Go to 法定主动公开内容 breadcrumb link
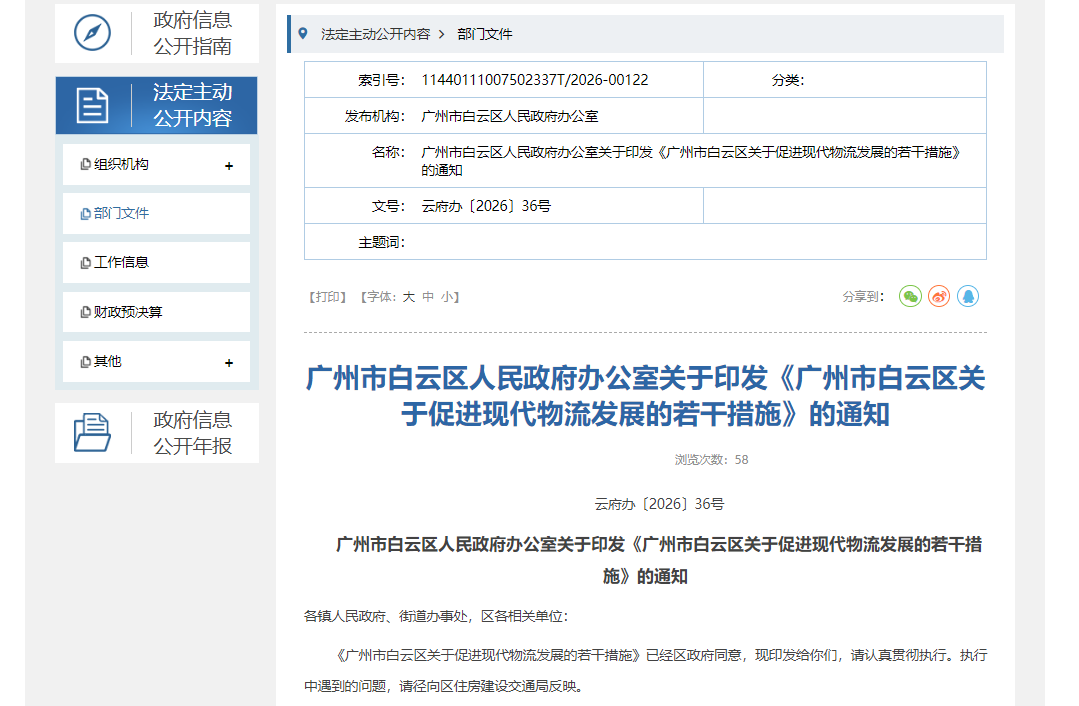Image resolution: width=1079 pixels, height=706 pixels. point(375,34)
